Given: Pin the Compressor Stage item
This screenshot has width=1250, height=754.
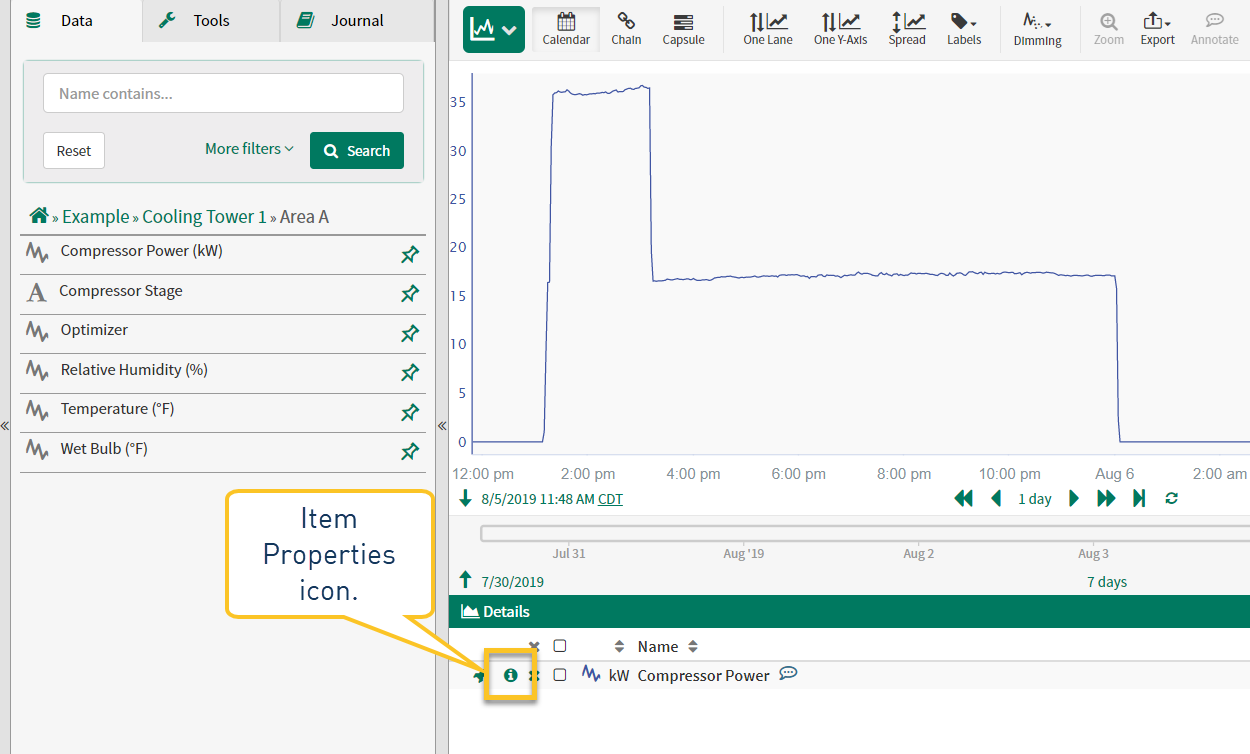Looking at the screenshot, I should click(409, 294).
